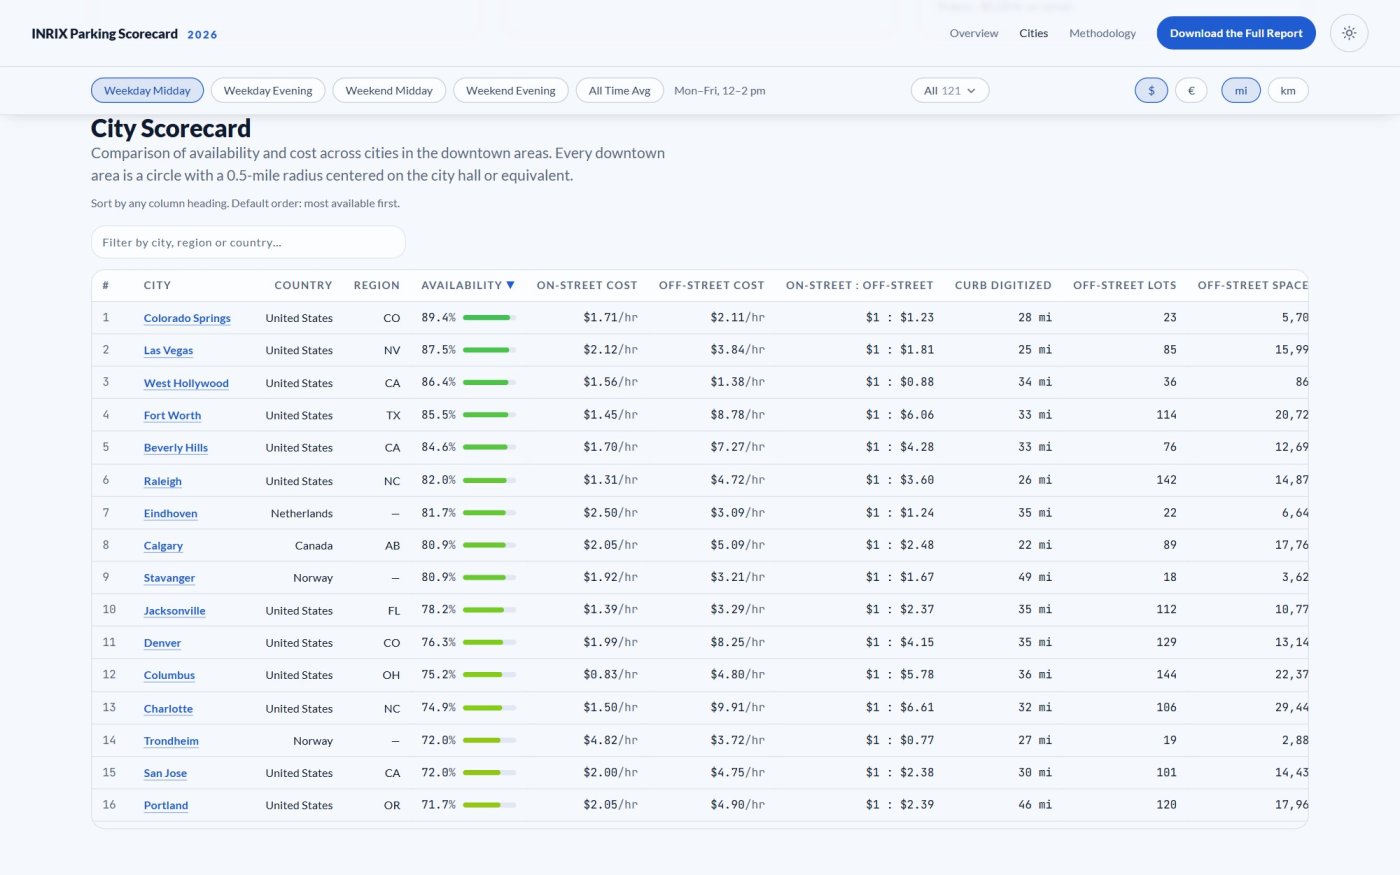Open the Las Vegas city link
Image resolution: width=1400 pixels, height=875 pixels.
point(168,350)
